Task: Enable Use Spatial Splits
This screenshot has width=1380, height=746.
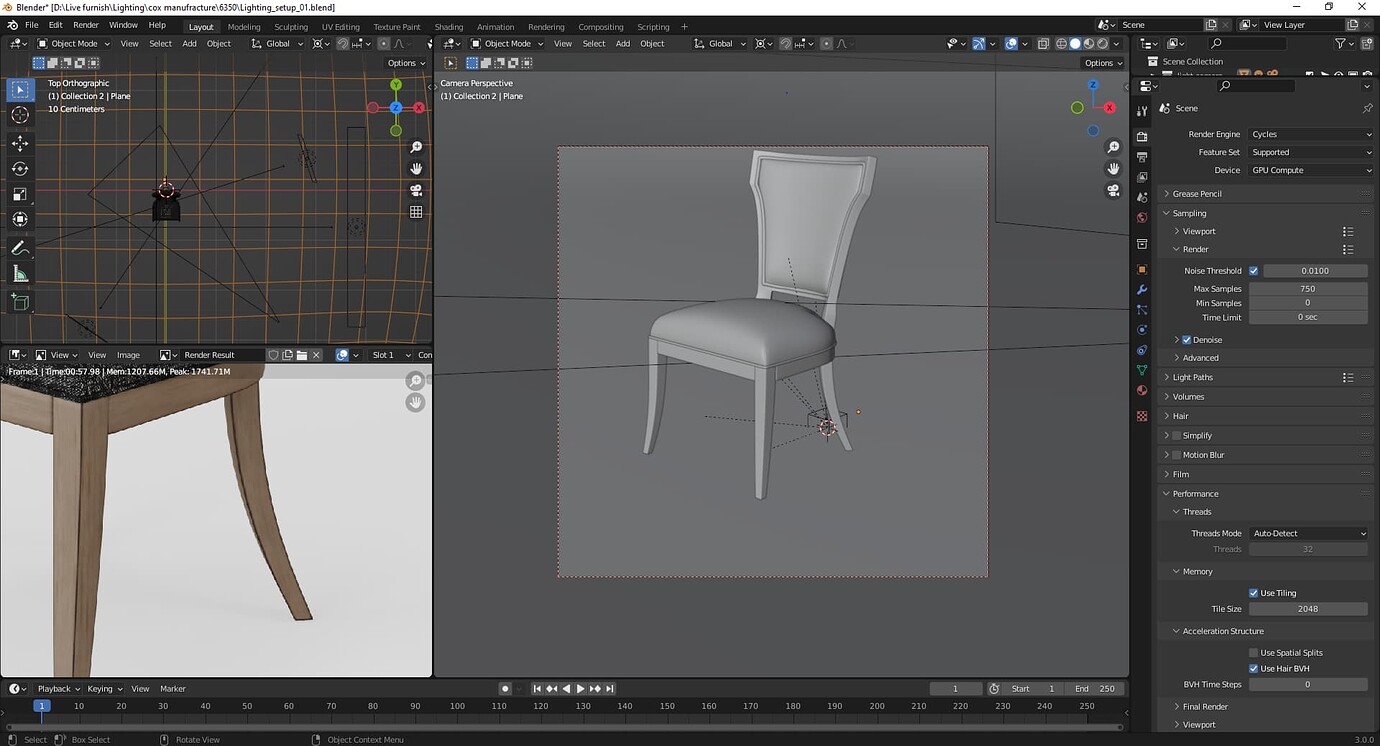Action: [1254, 652]
